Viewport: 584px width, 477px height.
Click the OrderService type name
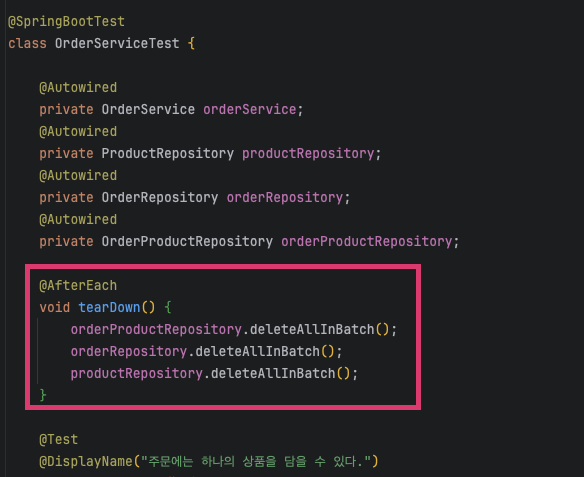[148, 109]
